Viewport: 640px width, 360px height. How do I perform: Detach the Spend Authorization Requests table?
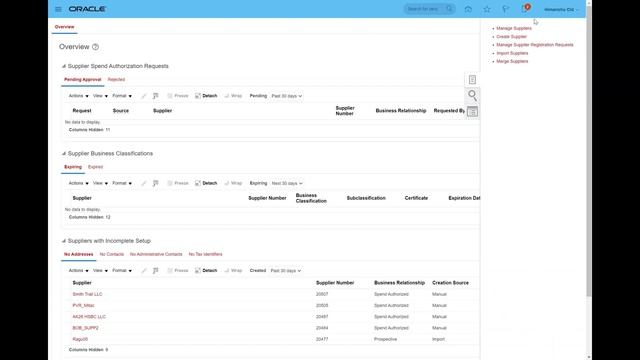point(206,96)
